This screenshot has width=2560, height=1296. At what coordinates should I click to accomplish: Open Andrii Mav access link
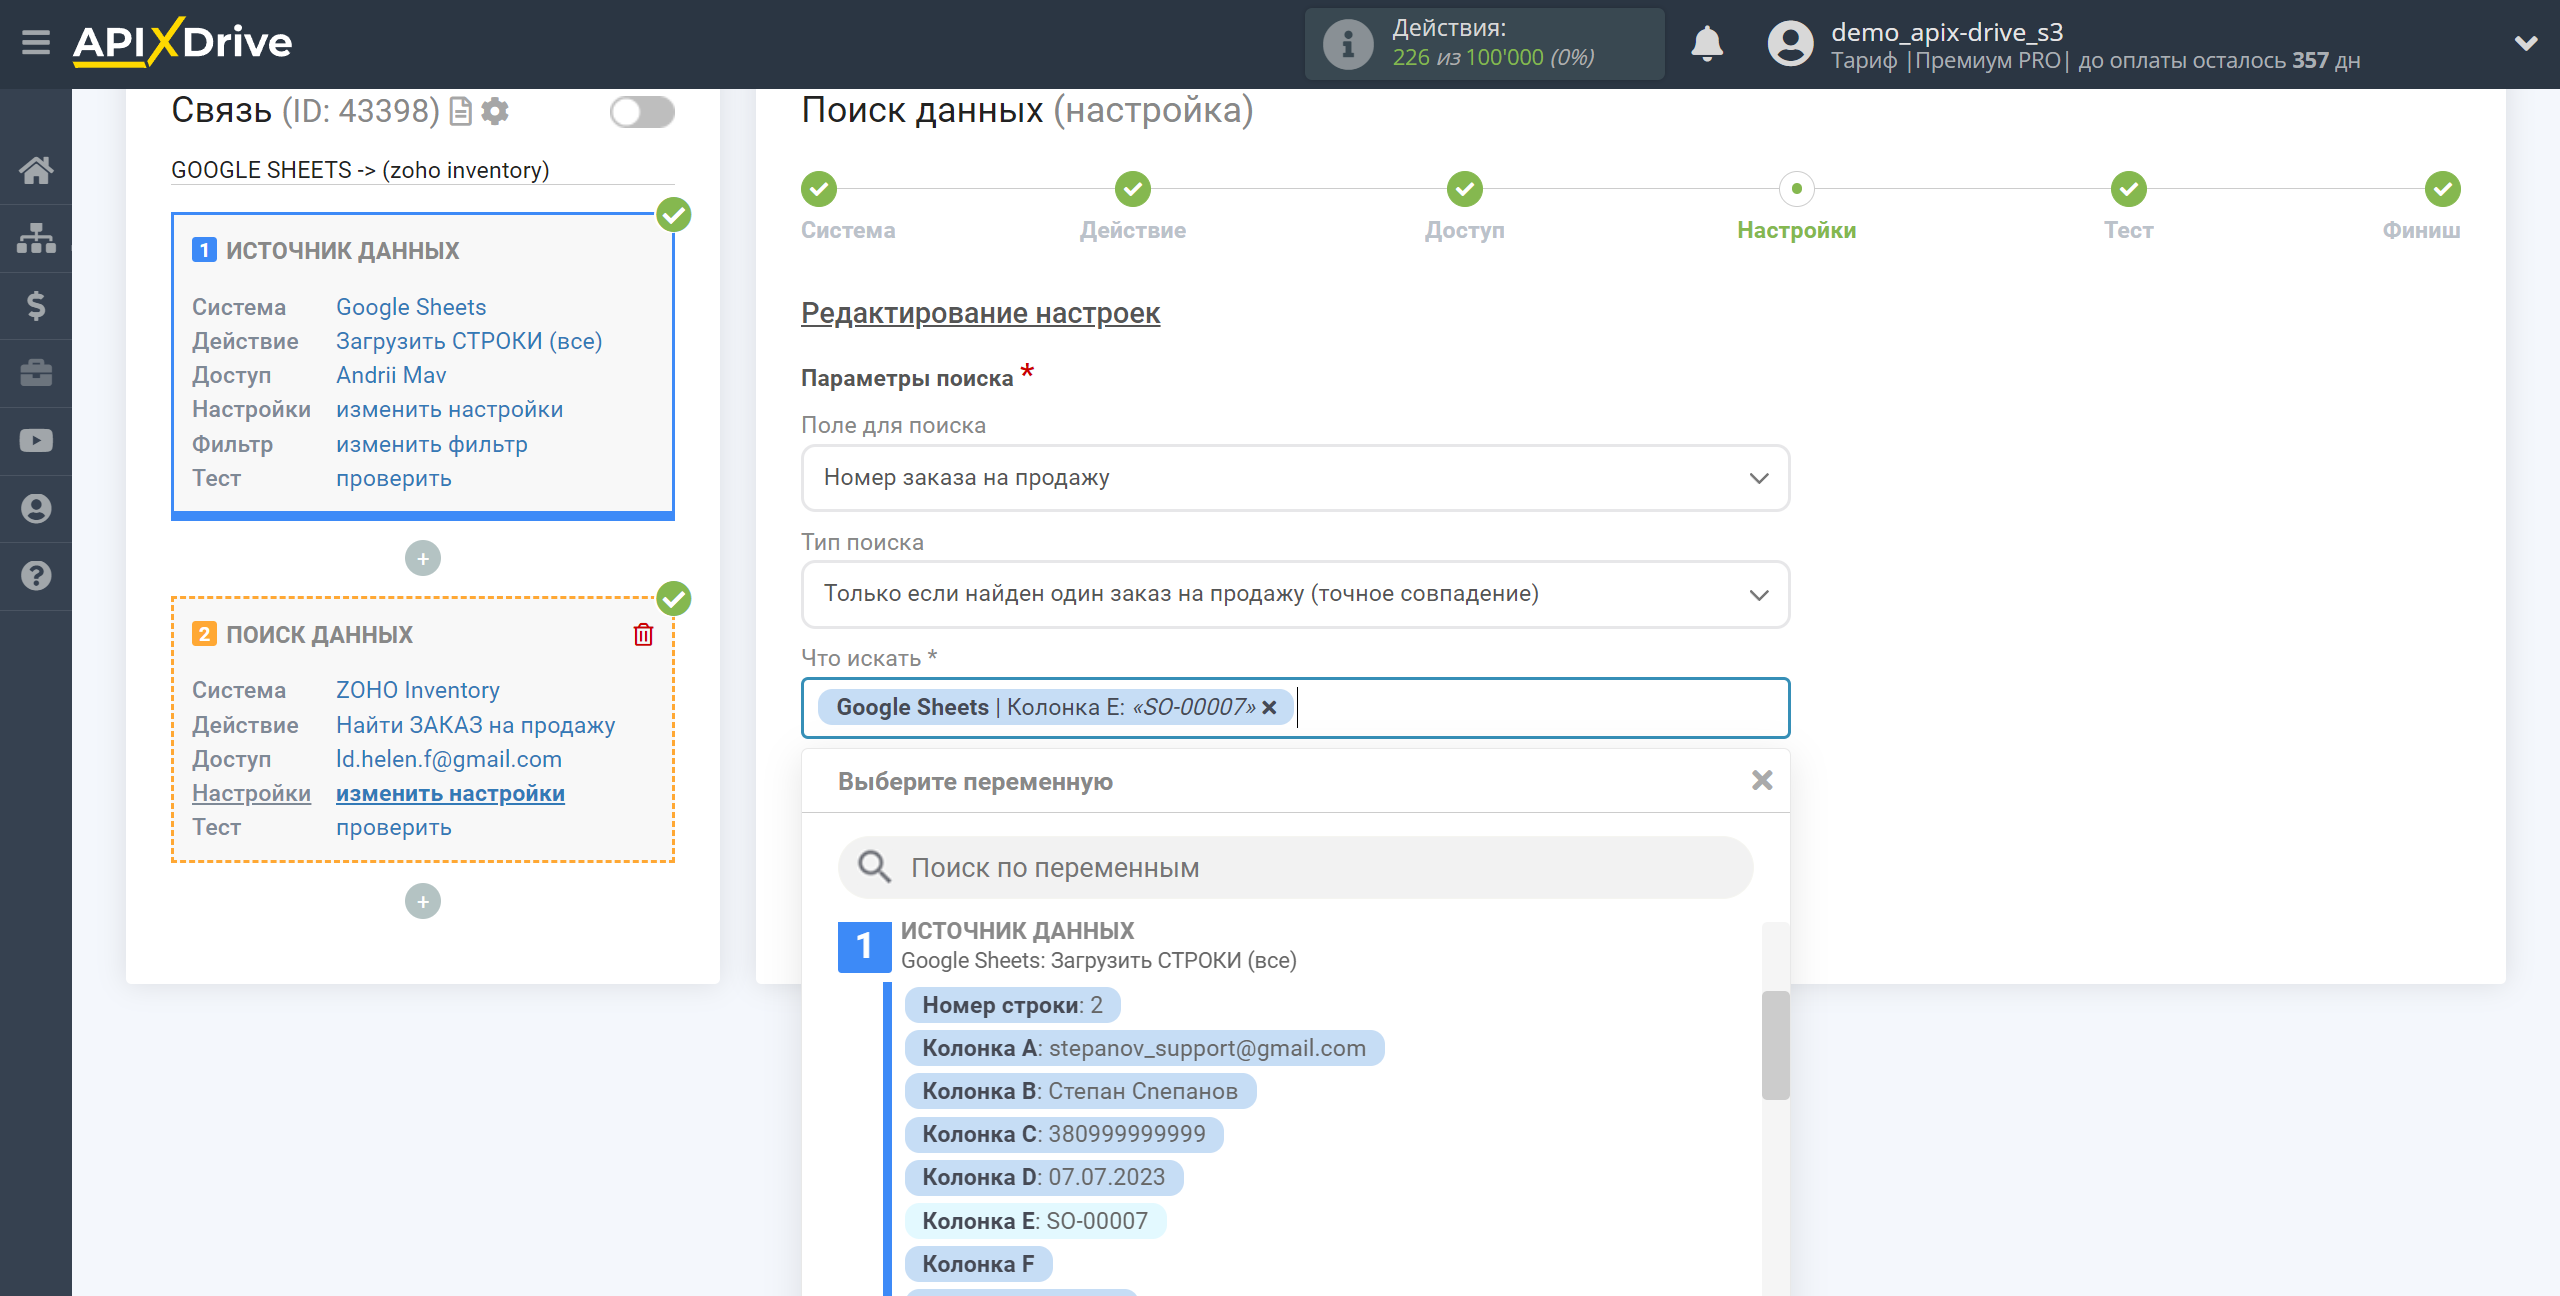391,375
